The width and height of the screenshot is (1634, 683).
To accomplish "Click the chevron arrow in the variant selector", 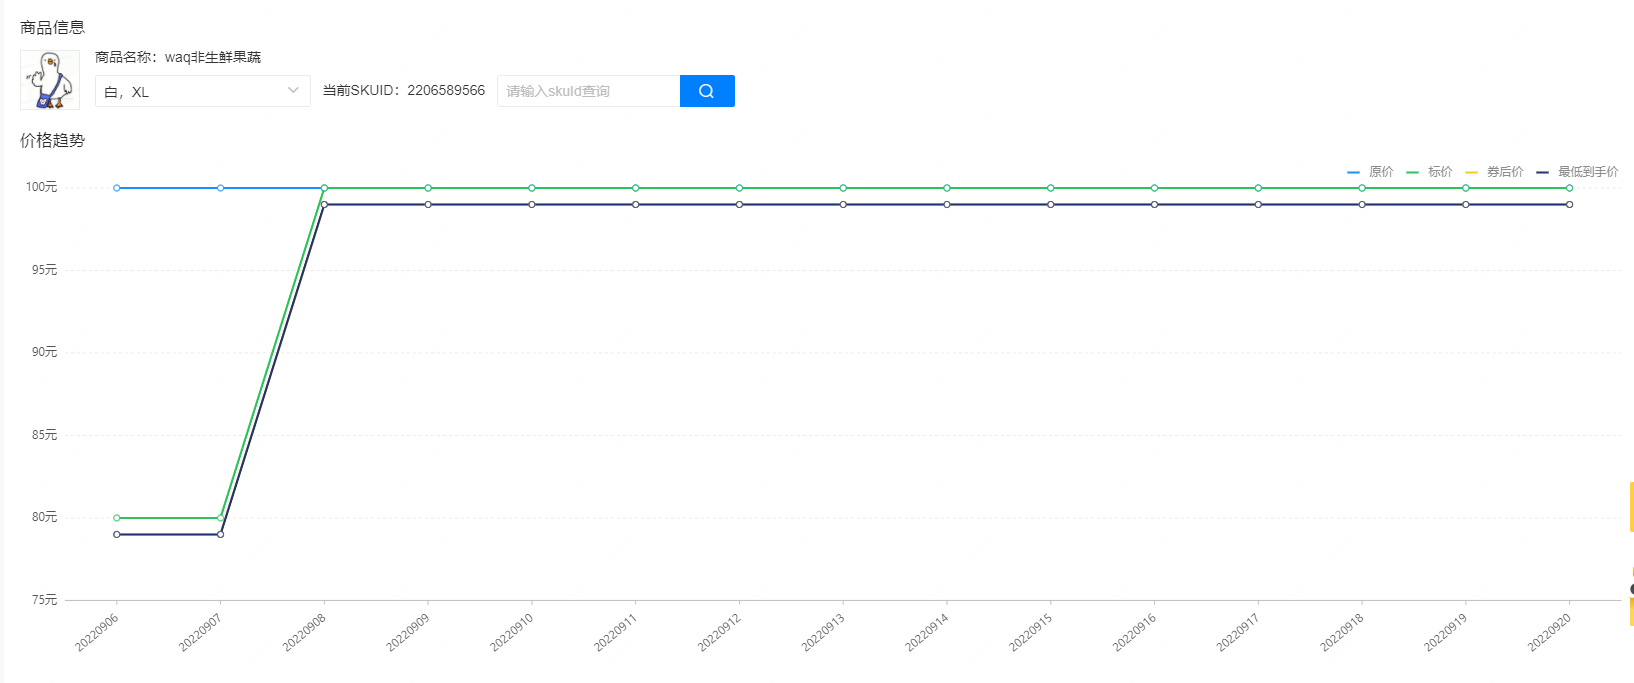I will 293,91.
